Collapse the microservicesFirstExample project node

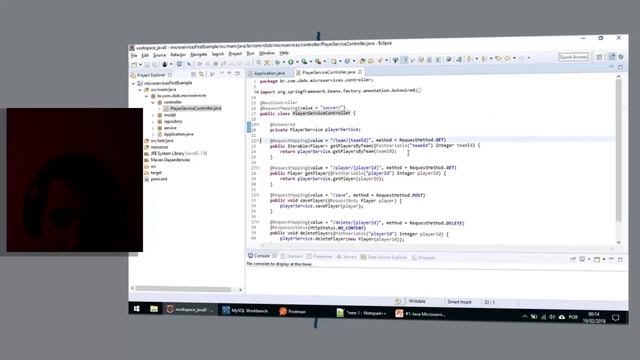[x=133, y=83]
